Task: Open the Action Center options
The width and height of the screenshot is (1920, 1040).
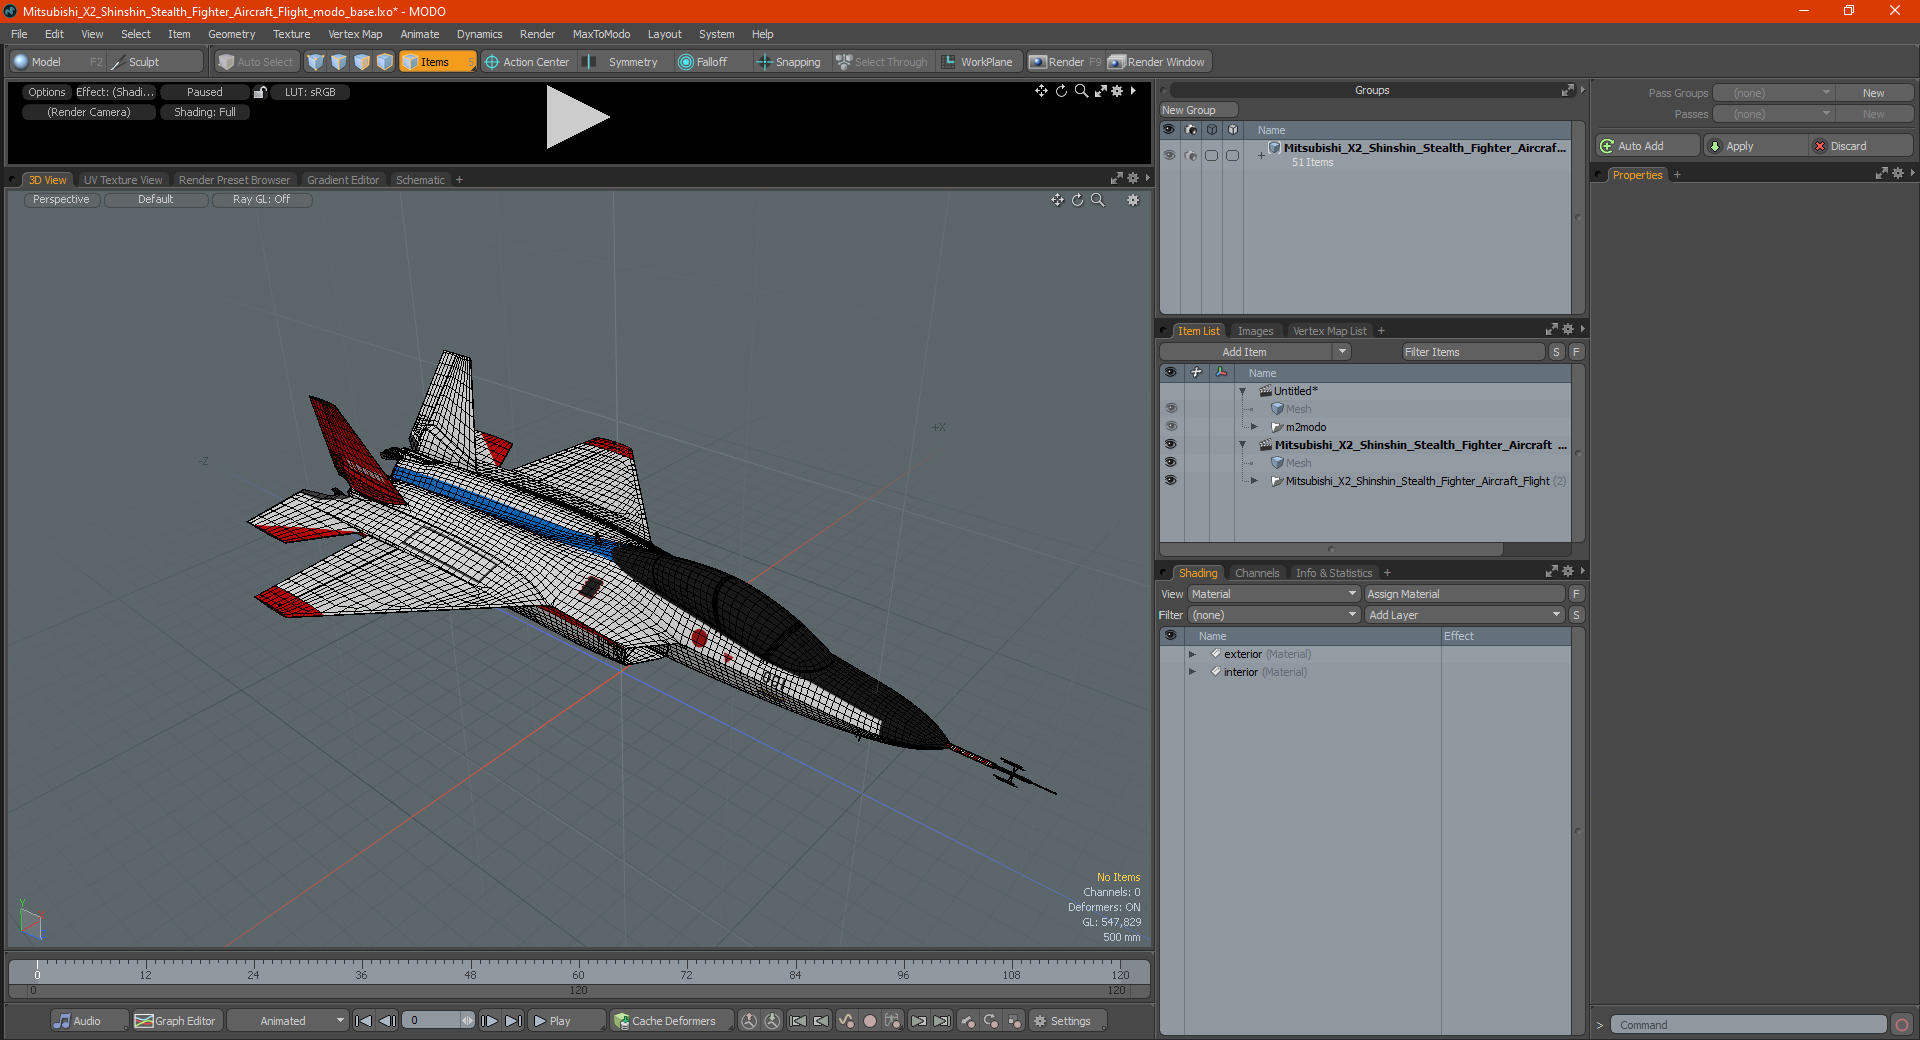Action: (527, 62)
